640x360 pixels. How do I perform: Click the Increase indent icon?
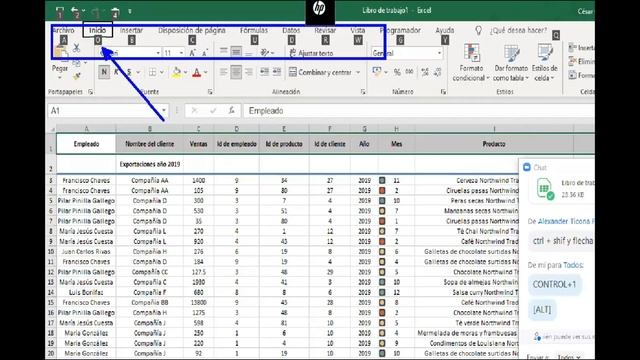[277, 72]
